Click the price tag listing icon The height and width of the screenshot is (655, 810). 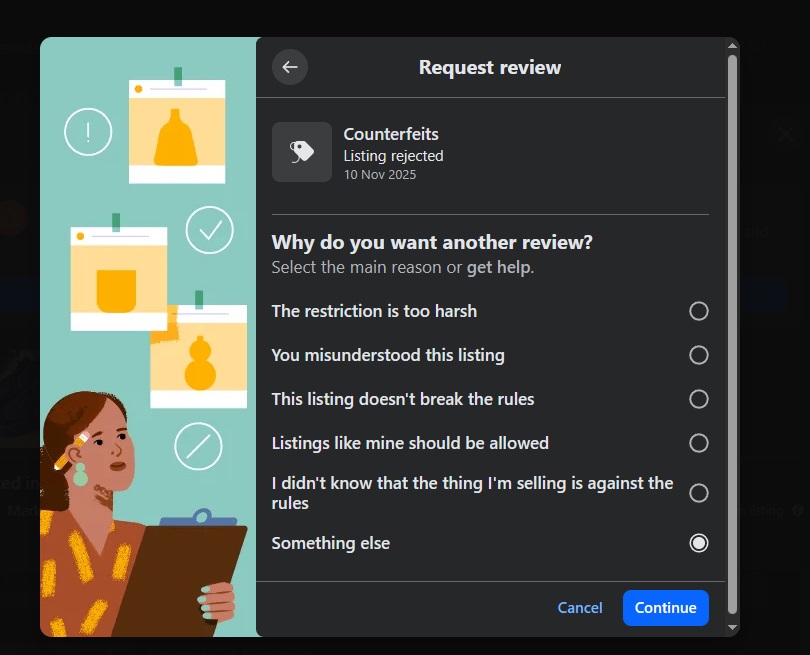[302, 152]
